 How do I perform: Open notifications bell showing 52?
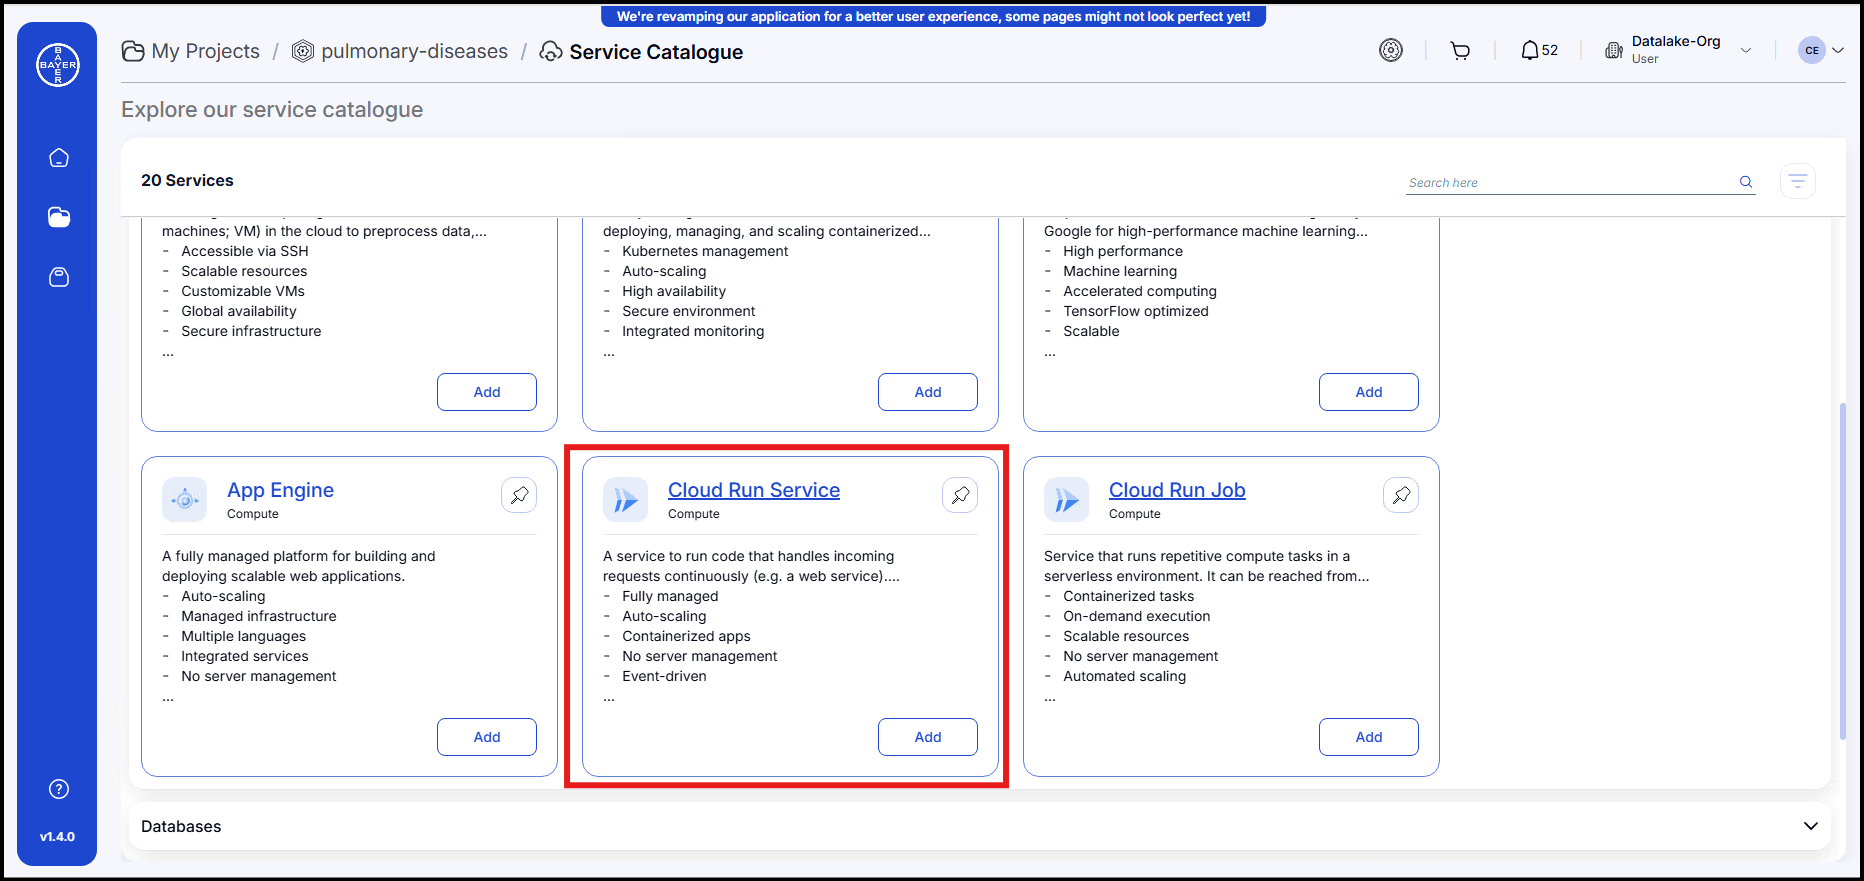point(1539,50)
